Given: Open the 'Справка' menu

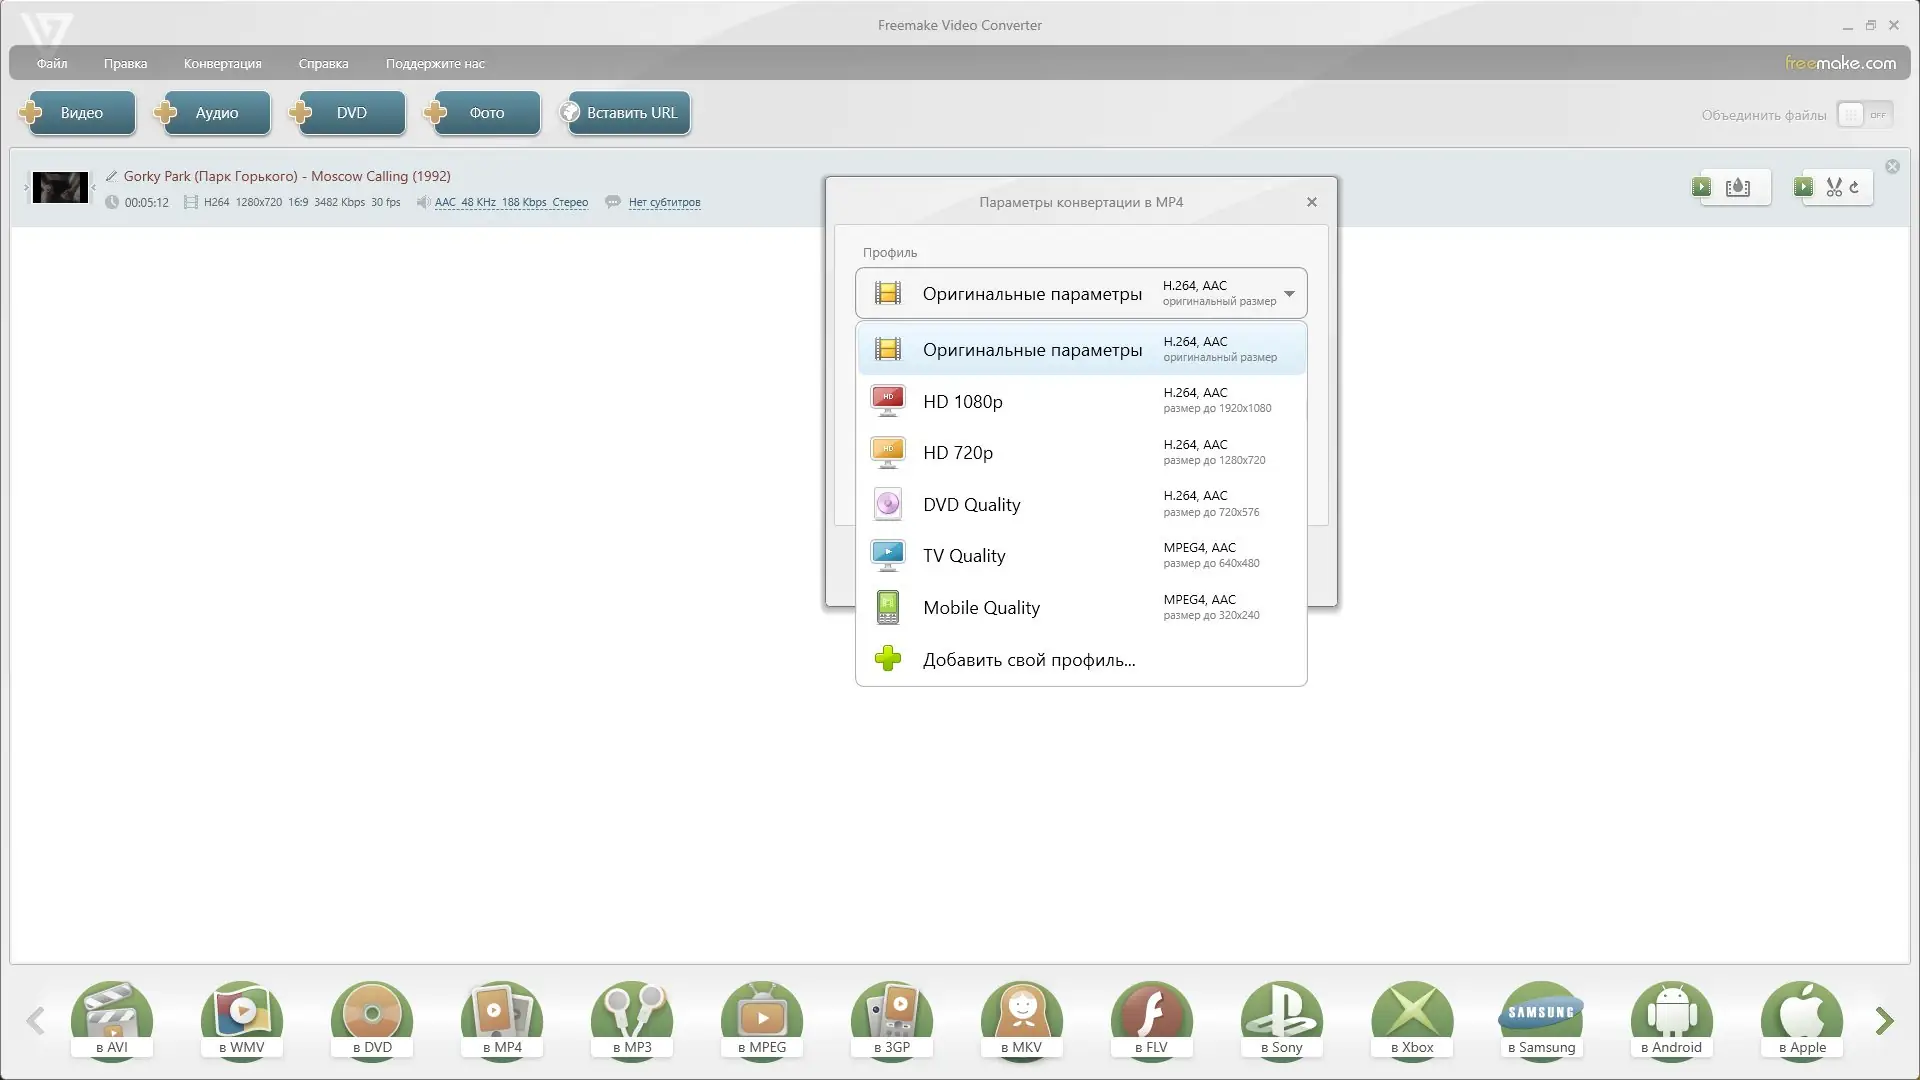Looking at the screenshot, I should point(323,63).
